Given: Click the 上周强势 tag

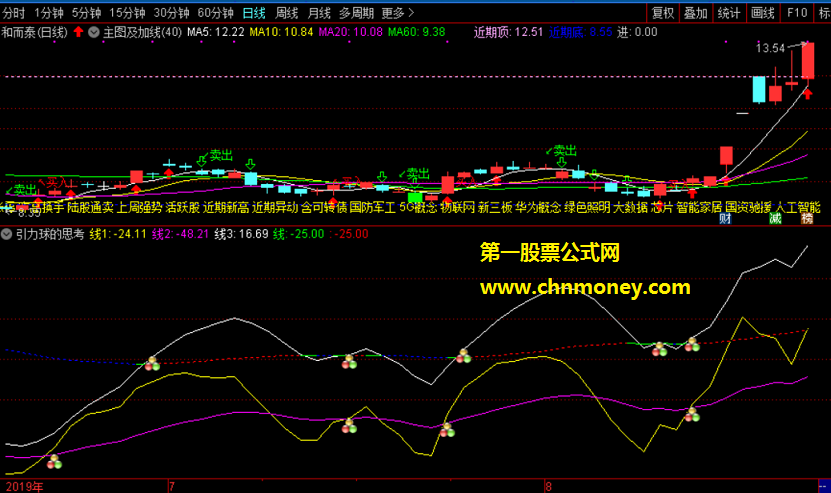Looking at the screenshot, I should pyautogui.click(x=139, y=207).
